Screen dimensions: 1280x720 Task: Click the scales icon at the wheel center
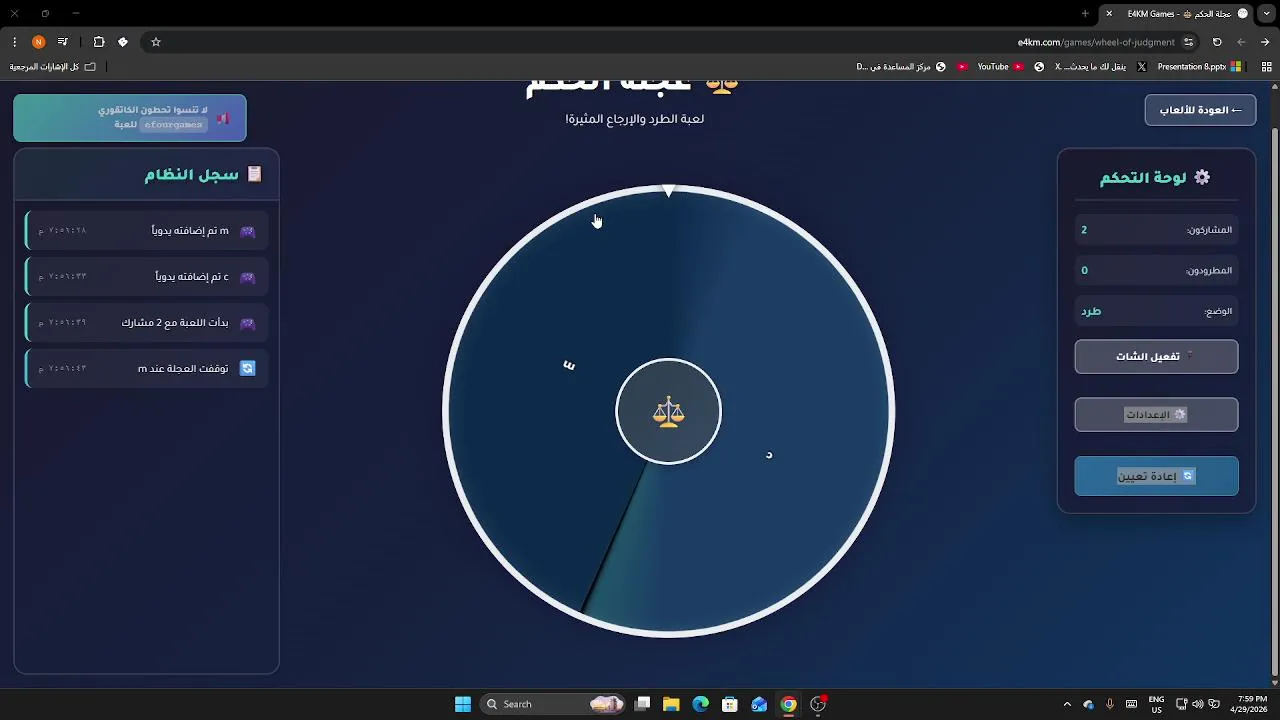click(x=668, y=412)
